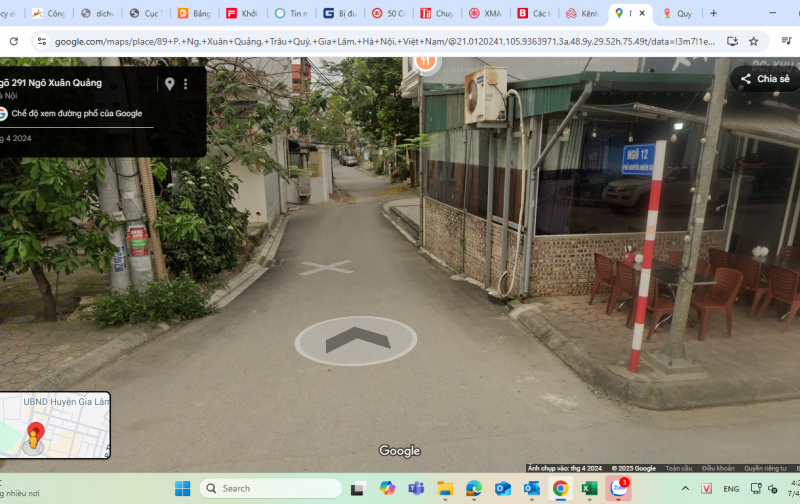This screenshot has width=800, height=504.
Task: Click the minimap thumbnail
Action: click(55, 425)
